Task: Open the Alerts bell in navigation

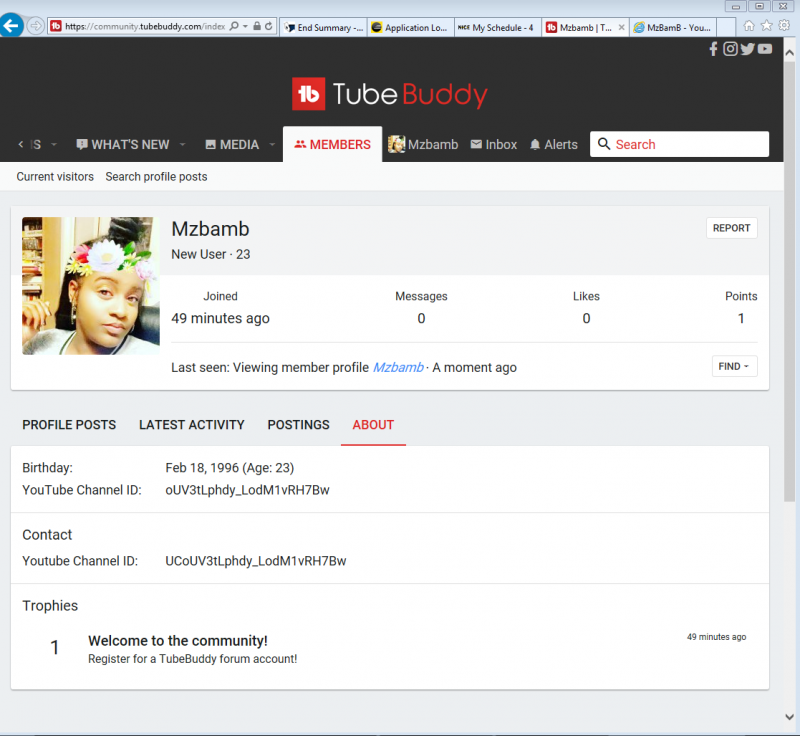Action: pos(553,145)
